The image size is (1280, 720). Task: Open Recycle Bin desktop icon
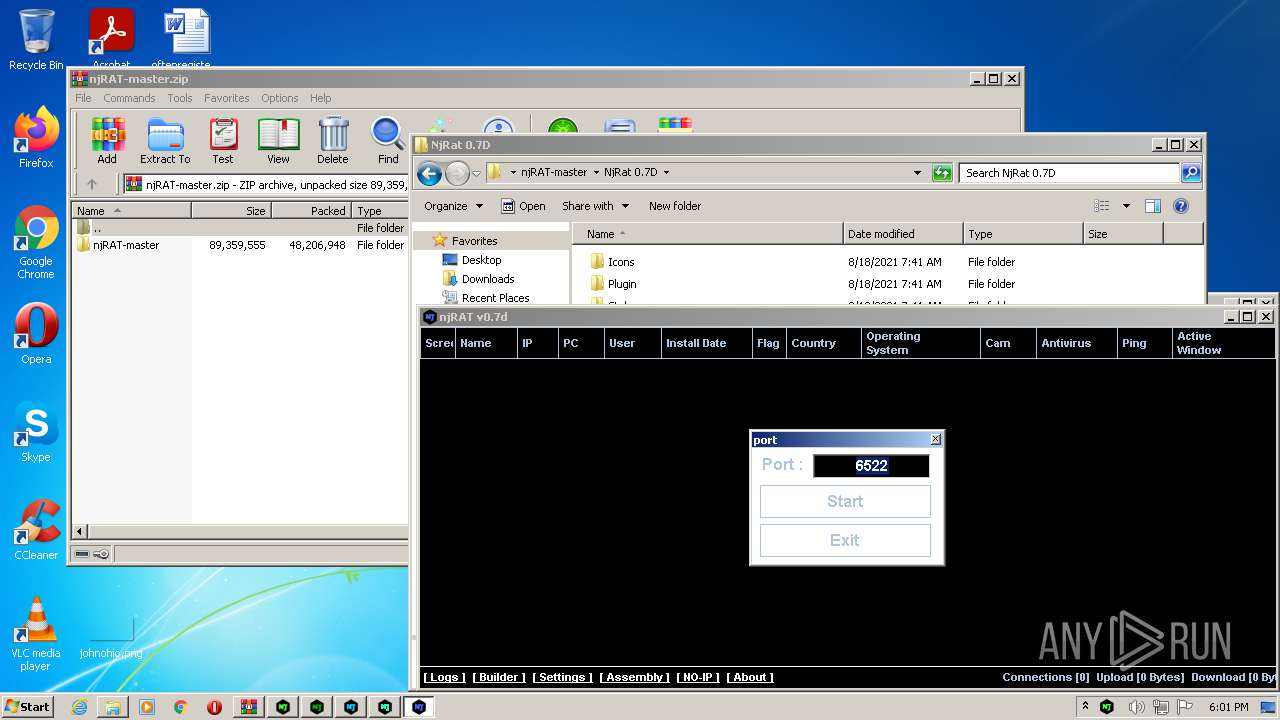(36, 40)
